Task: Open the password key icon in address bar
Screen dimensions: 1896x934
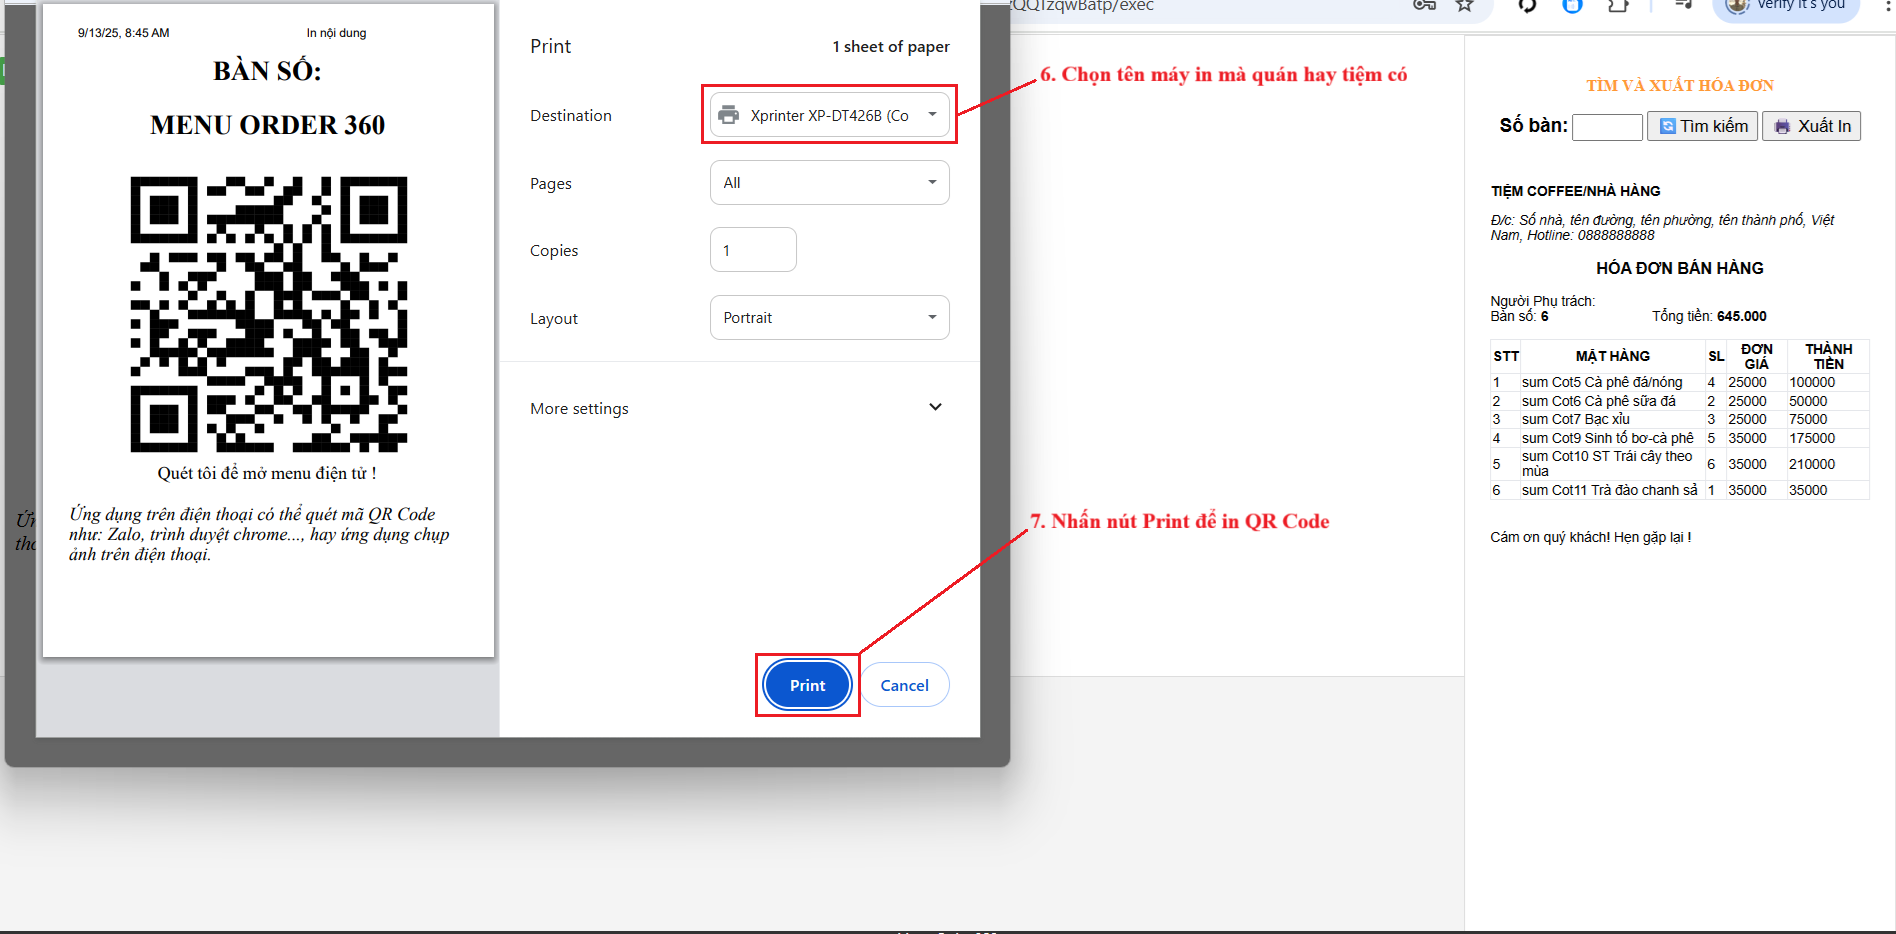Action: point(1424,5)
